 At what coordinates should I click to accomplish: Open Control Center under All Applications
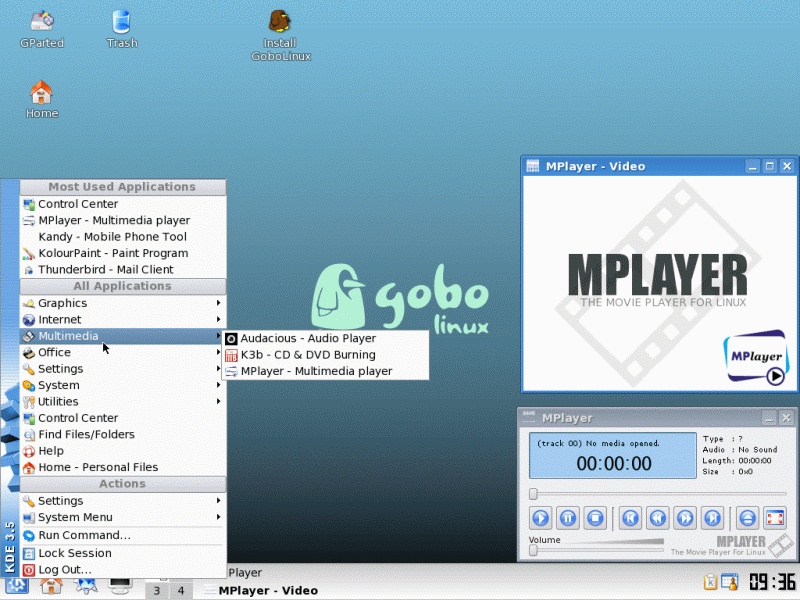pos(123,418)
